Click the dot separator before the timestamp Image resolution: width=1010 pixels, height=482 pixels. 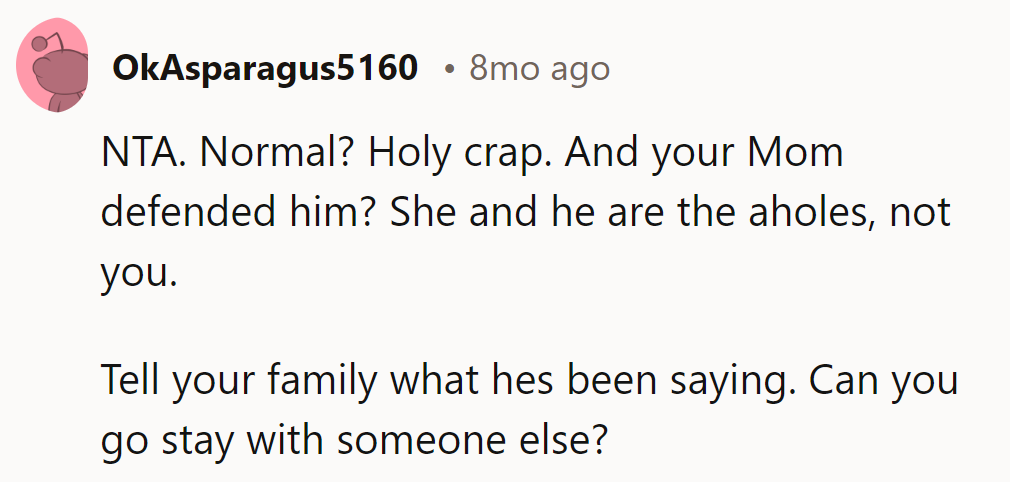coord(451,69)
